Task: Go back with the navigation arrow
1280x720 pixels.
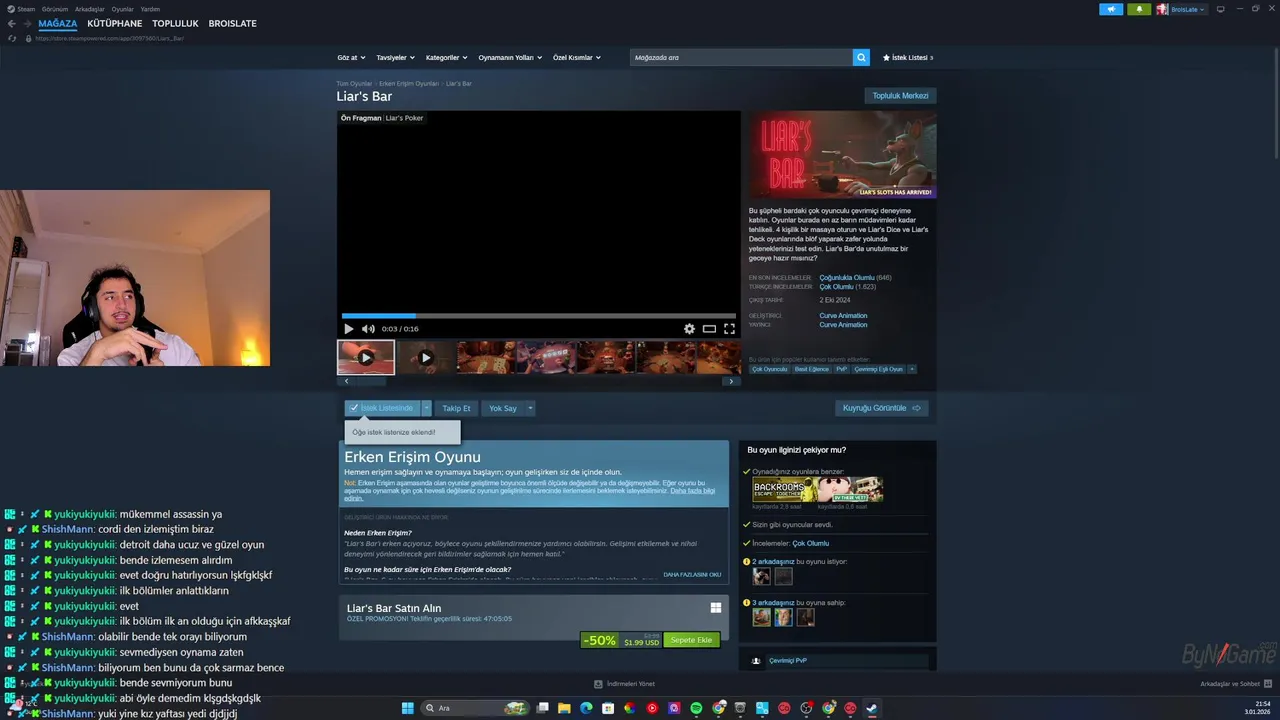Action: [12, 23]
